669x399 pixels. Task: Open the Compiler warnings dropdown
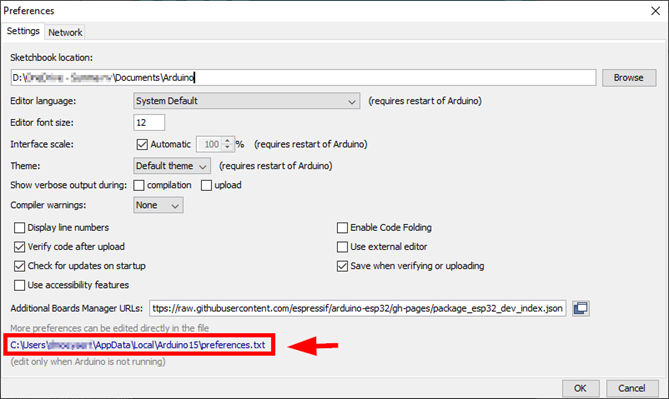(x=158, y=205)
